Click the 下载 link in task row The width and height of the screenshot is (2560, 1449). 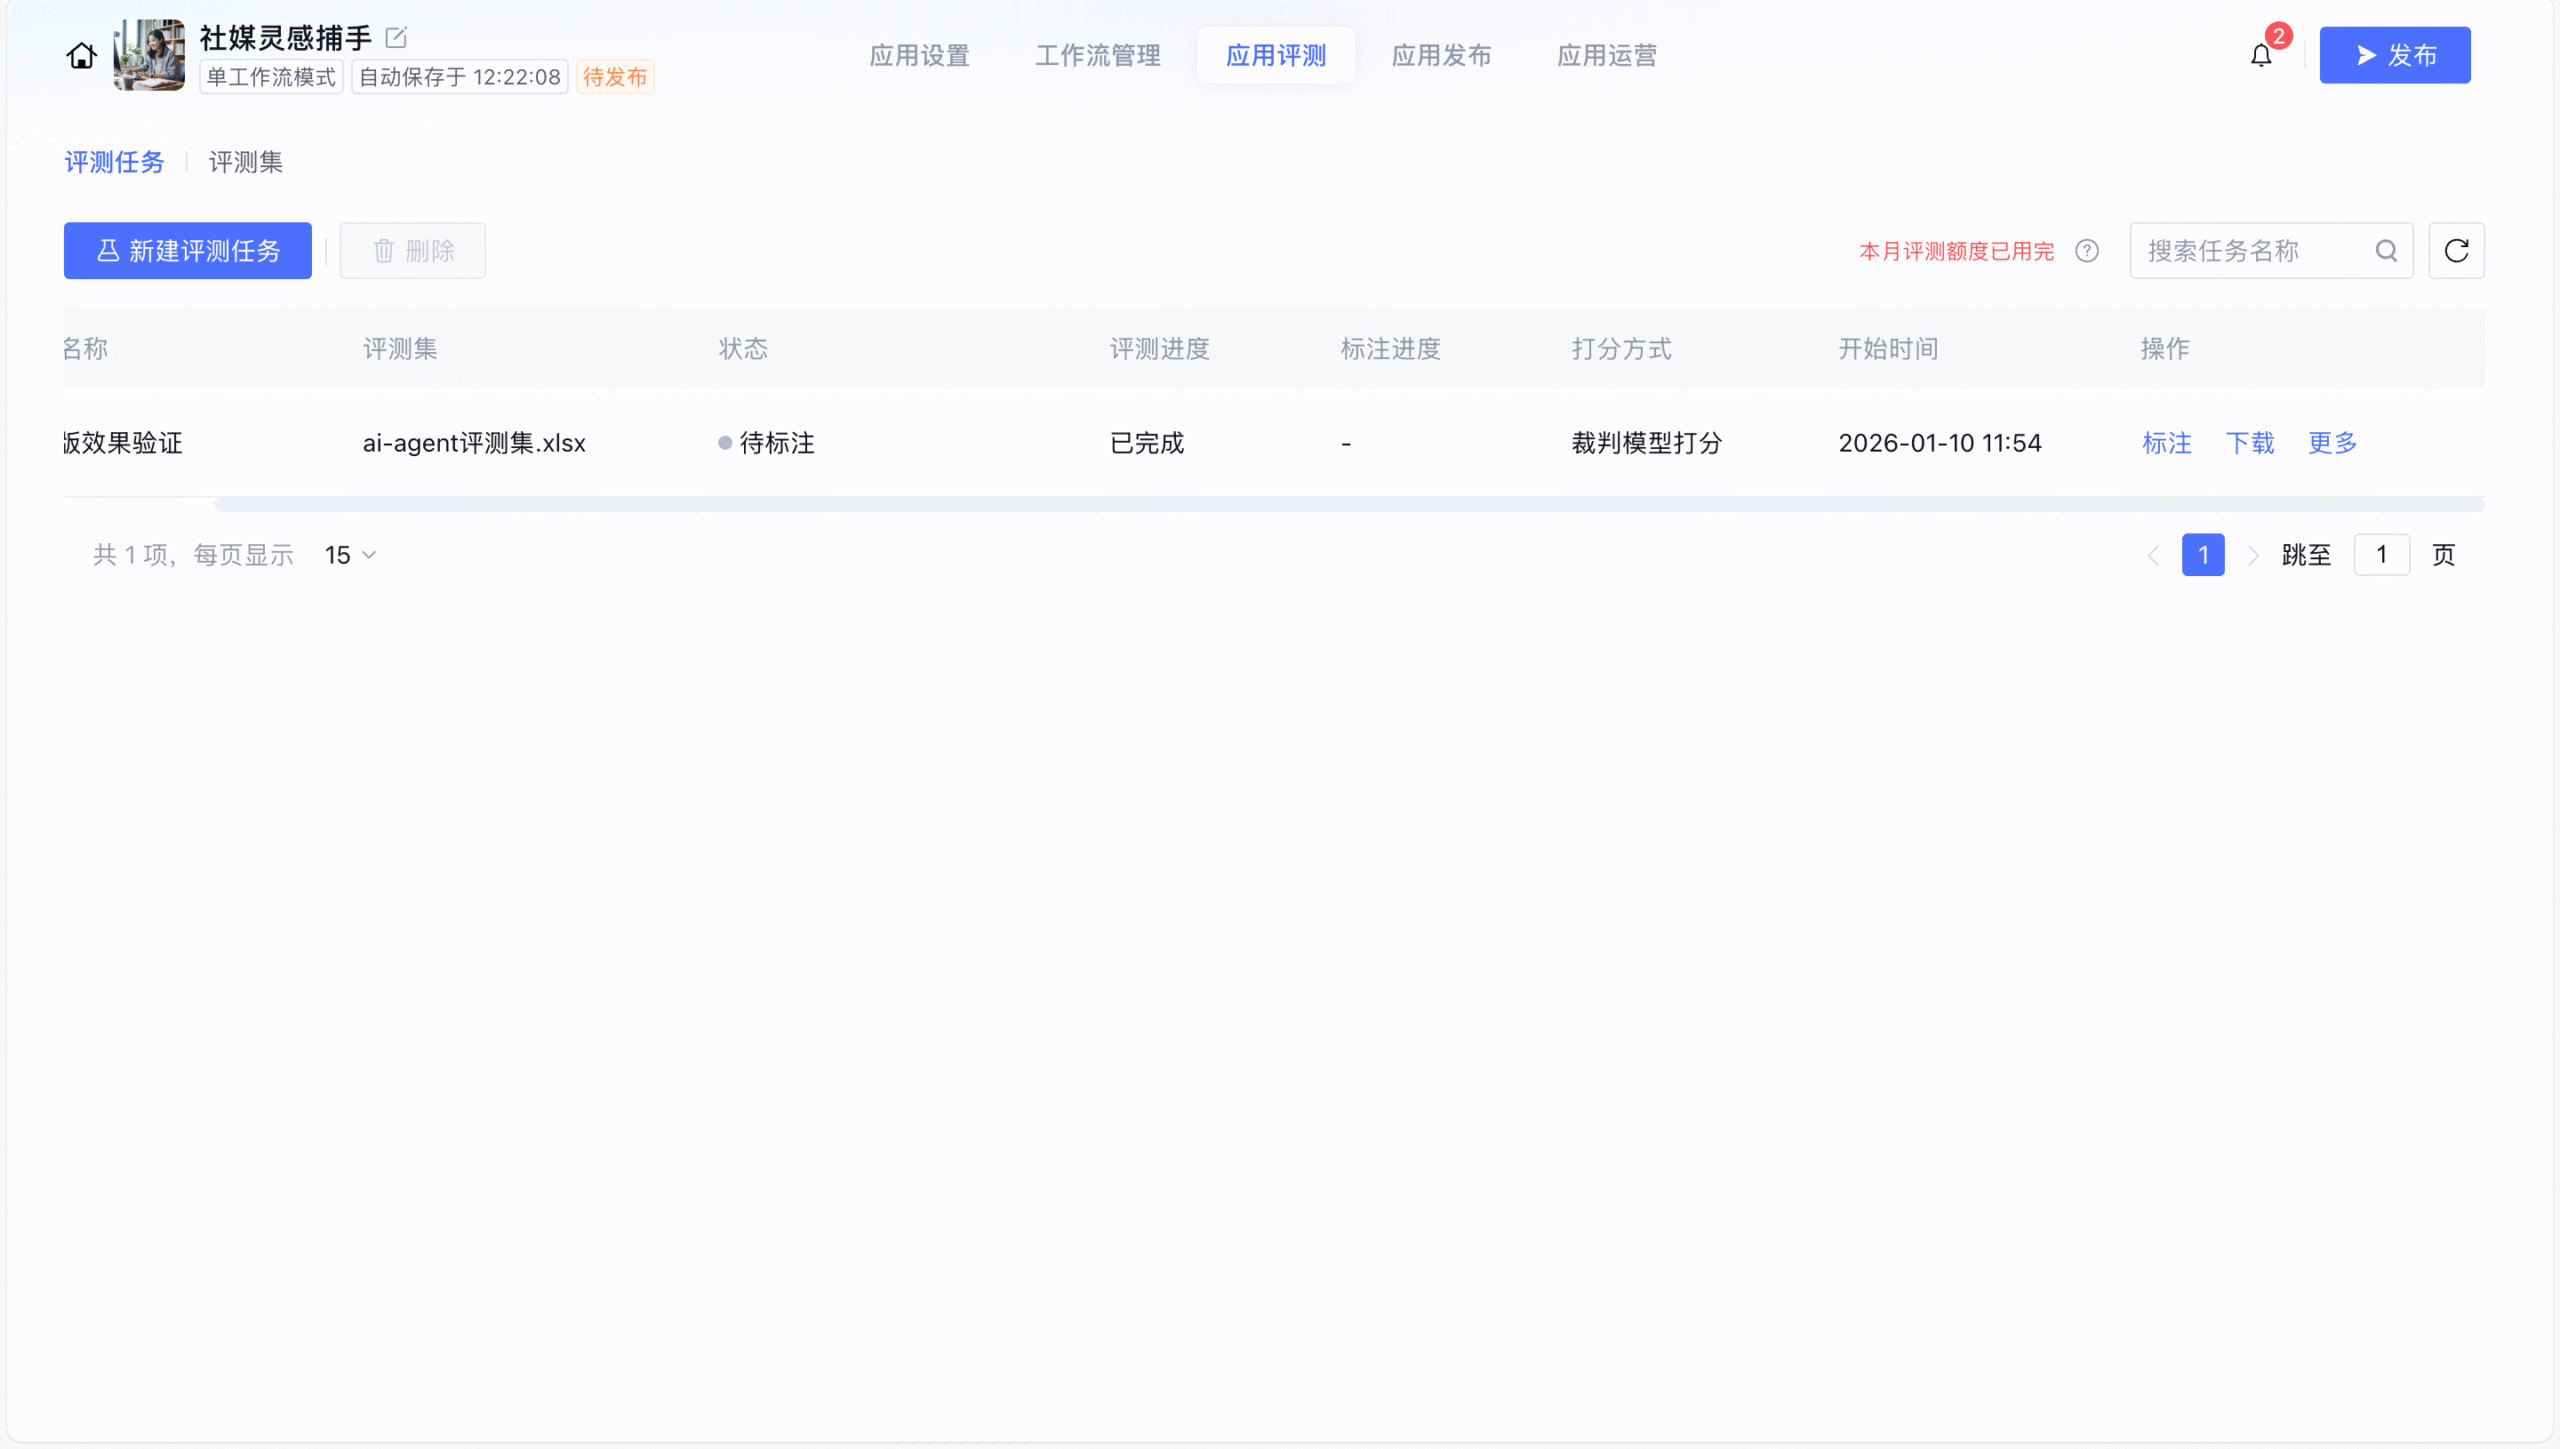click(x=2249, y=443)
